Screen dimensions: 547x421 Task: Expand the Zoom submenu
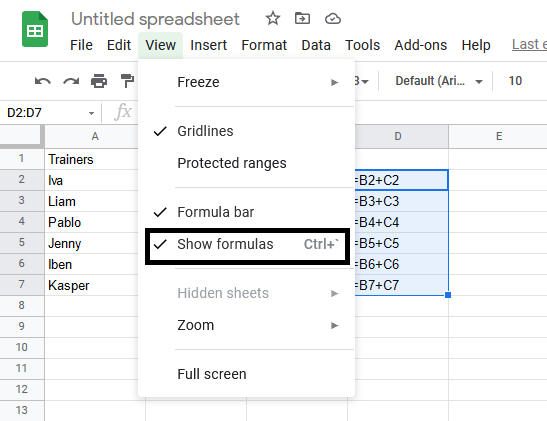[246, 325]
